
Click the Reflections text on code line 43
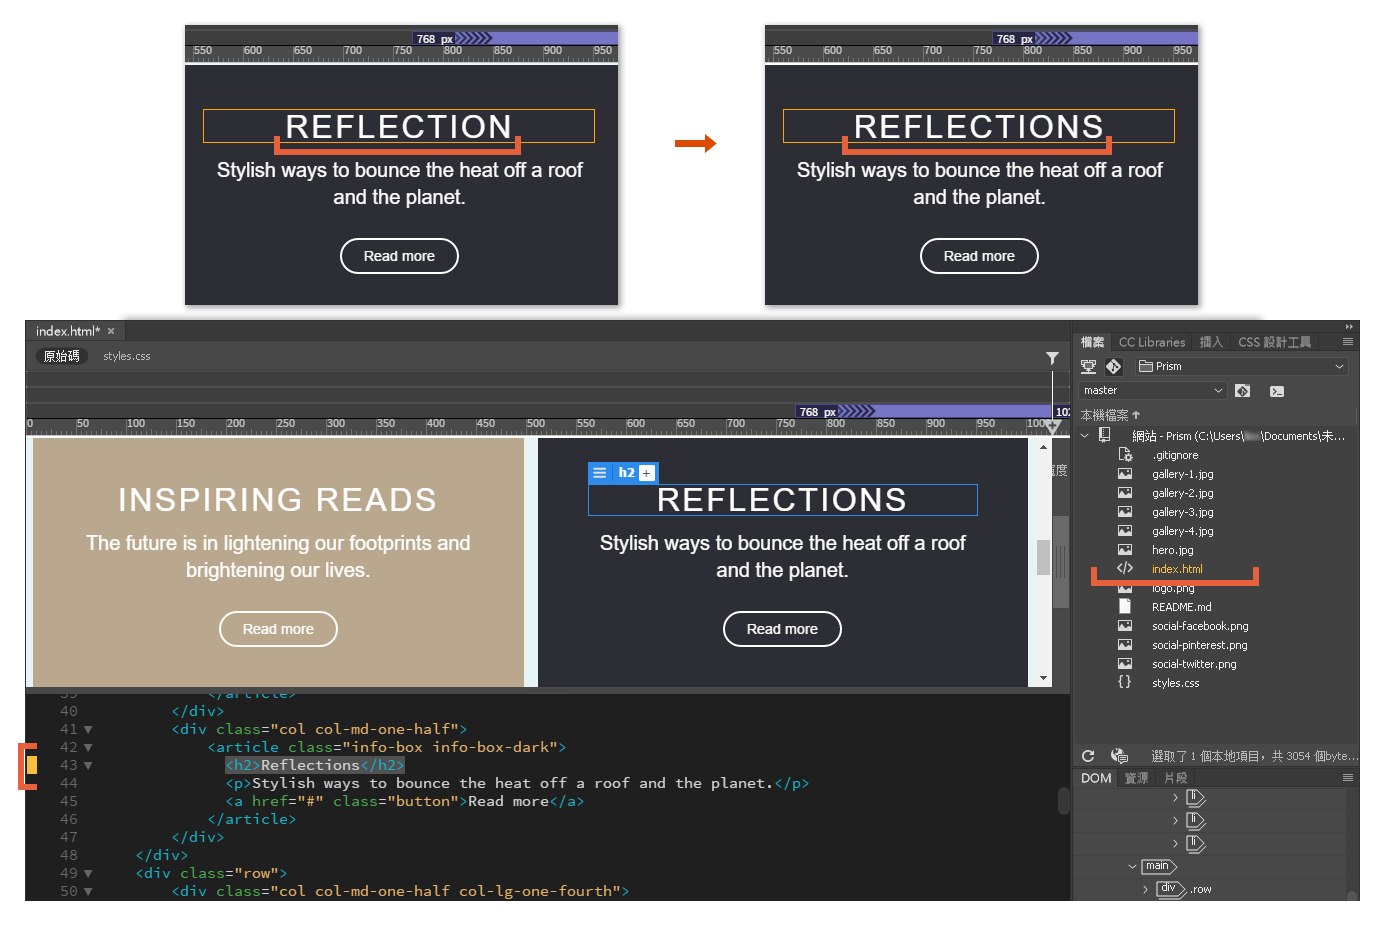coord(310,765)
